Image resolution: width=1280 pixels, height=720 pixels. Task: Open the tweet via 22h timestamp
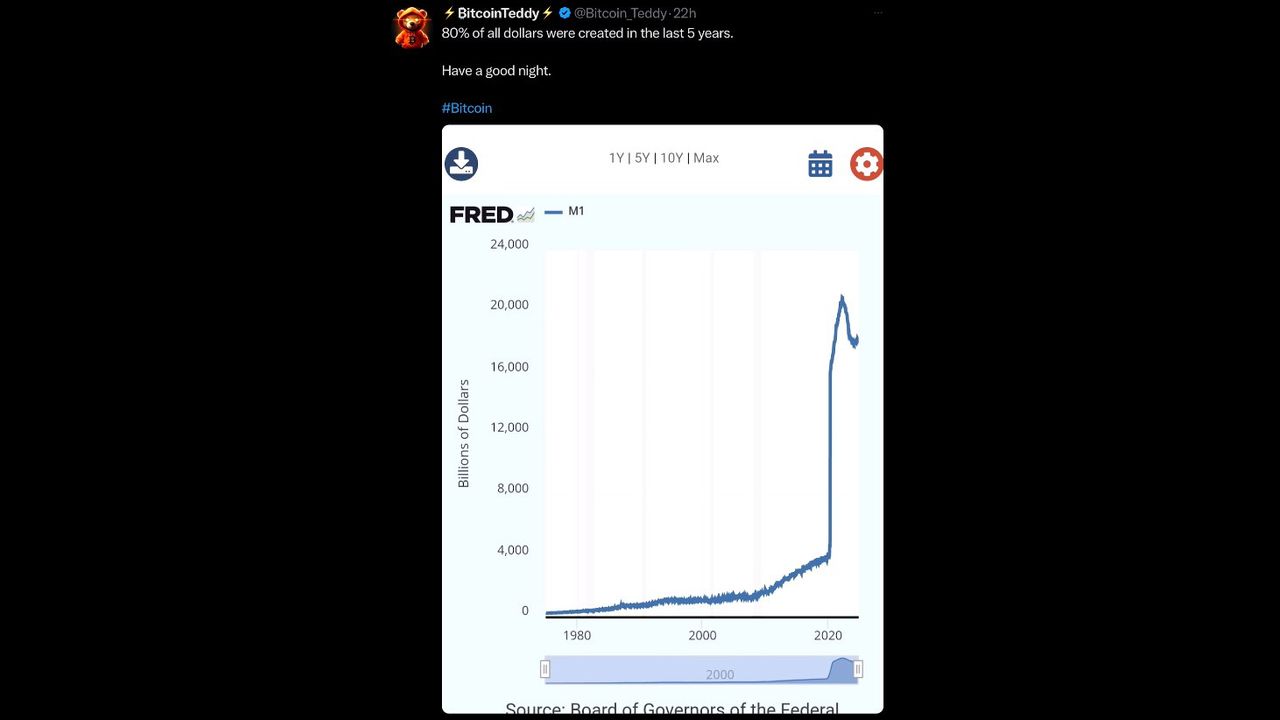[x=685, y=13]
